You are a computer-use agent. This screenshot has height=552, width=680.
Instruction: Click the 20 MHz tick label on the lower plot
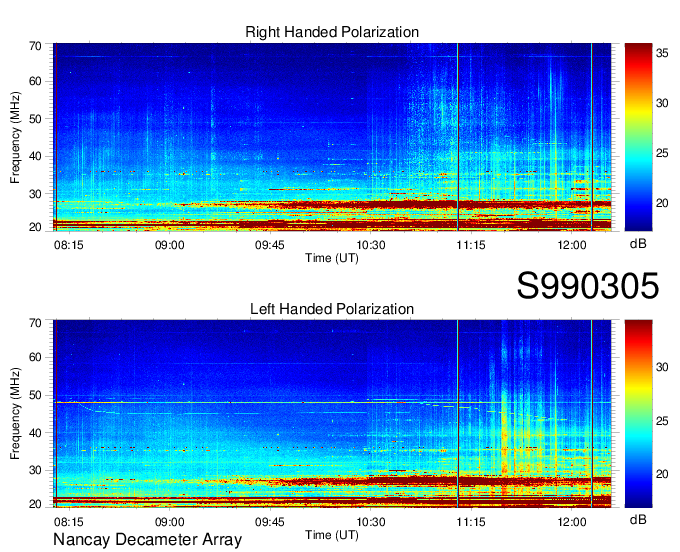[36, 504]
